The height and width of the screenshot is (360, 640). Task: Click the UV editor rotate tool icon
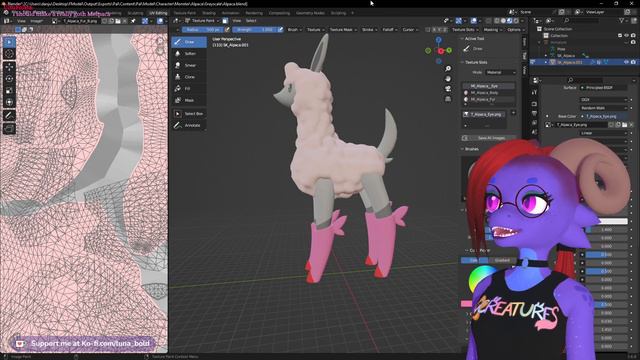(9, 79)
